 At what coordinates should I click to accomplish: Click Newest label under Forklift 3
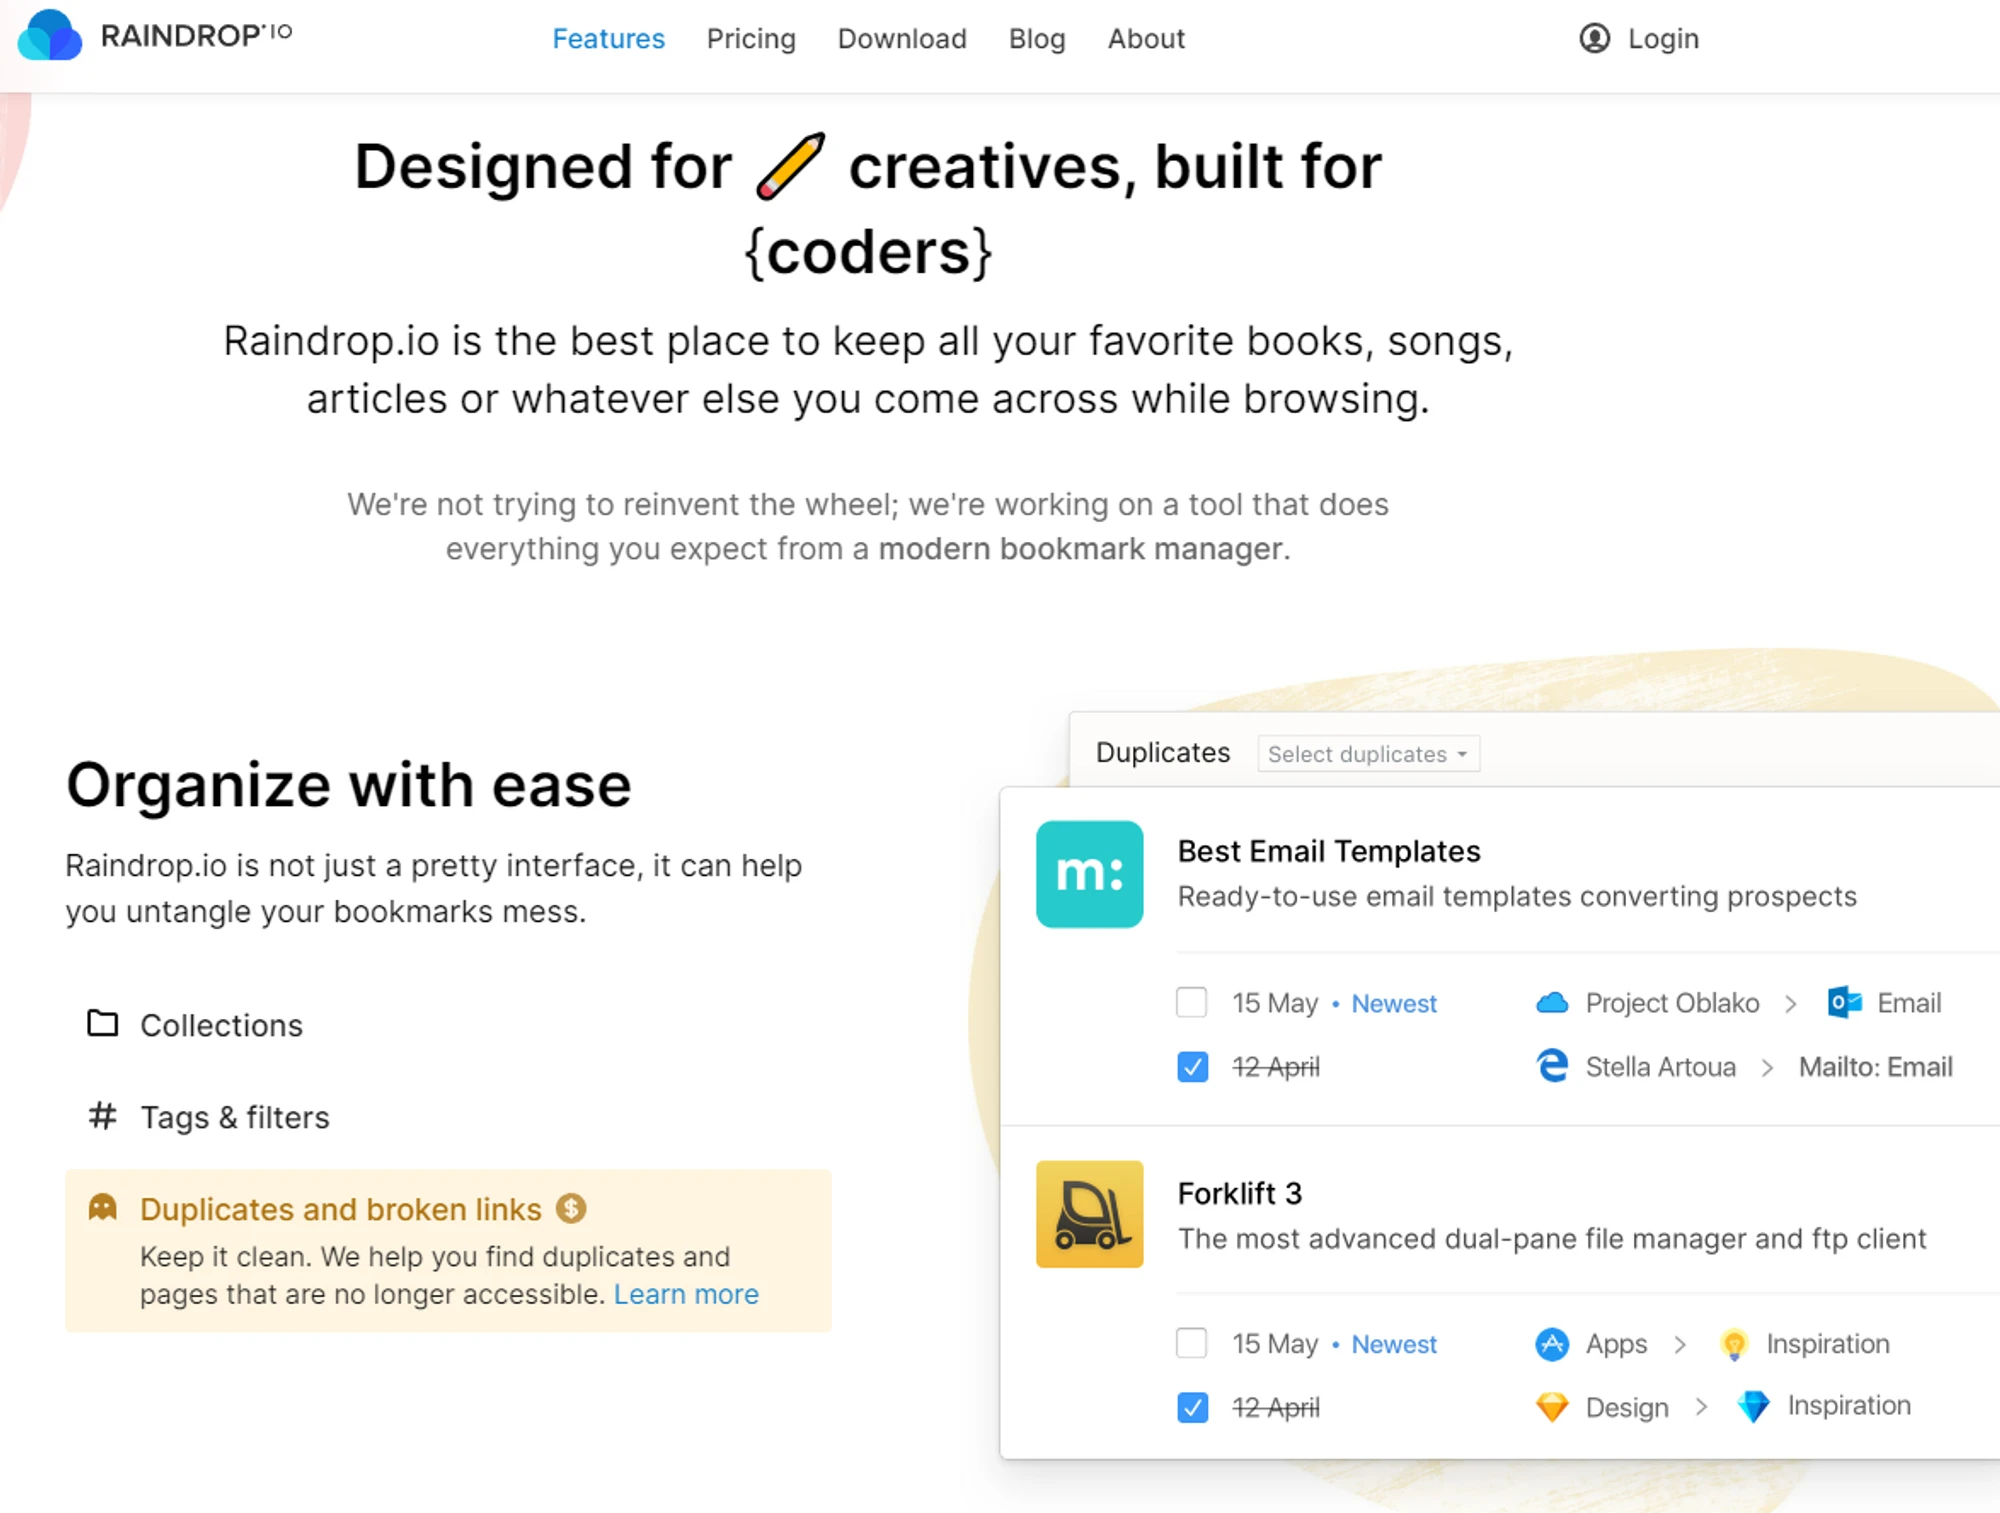pos(1394,1344)
